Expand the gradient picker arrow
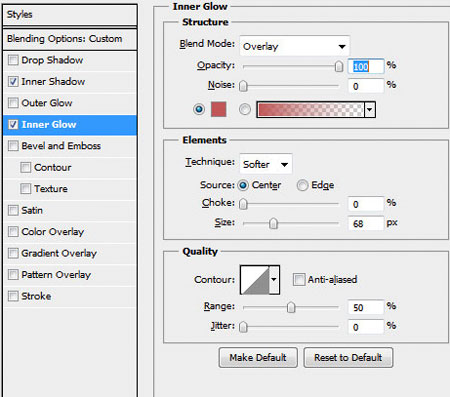 click(370, 109)
